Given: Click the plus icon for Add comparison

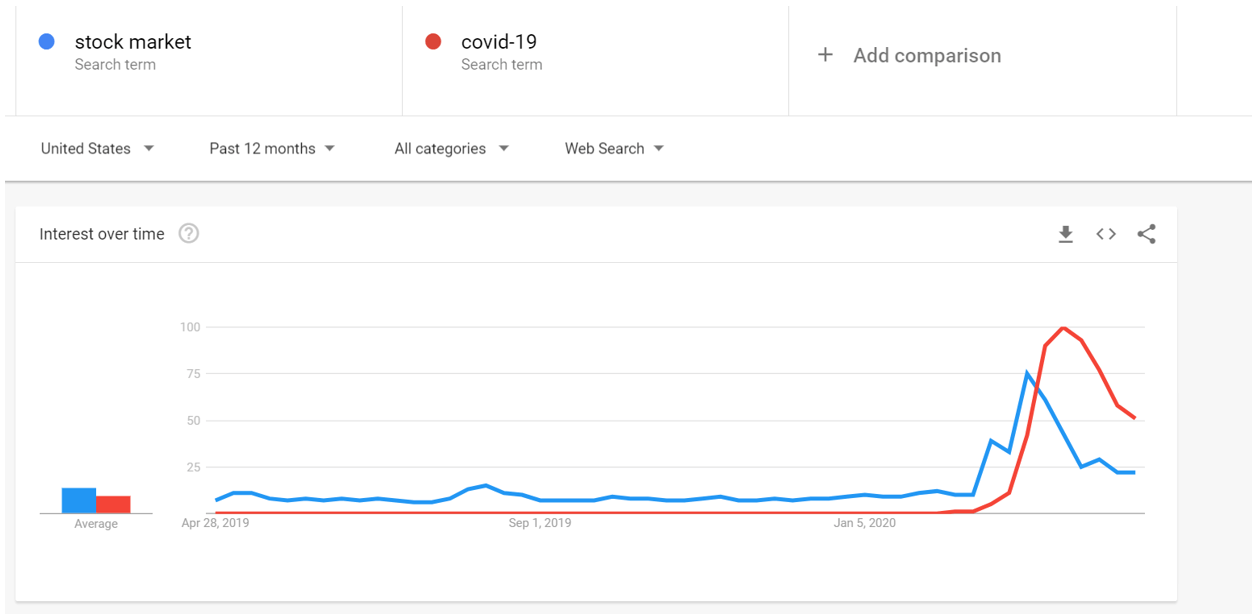Looking at the screenshot, I should [825, 55].
